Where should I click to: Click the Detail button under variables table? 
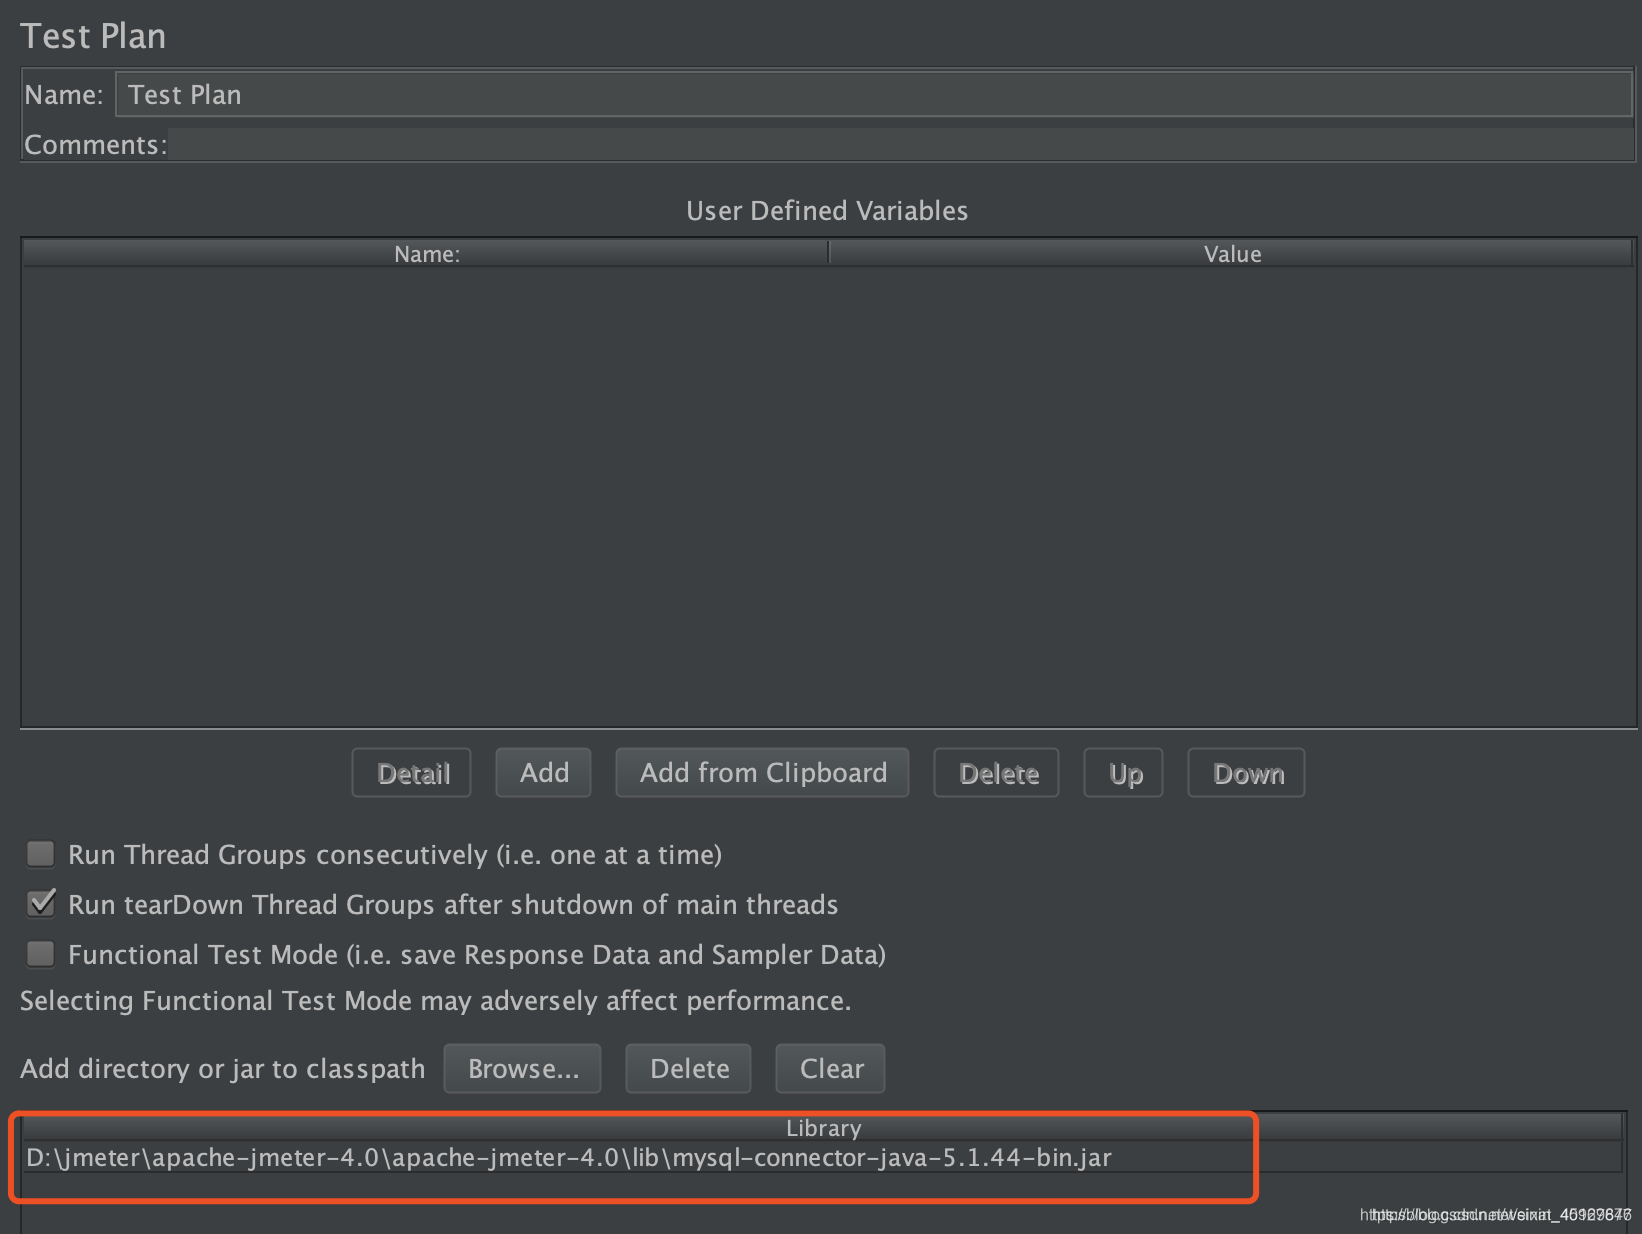(x=412, y=773)
